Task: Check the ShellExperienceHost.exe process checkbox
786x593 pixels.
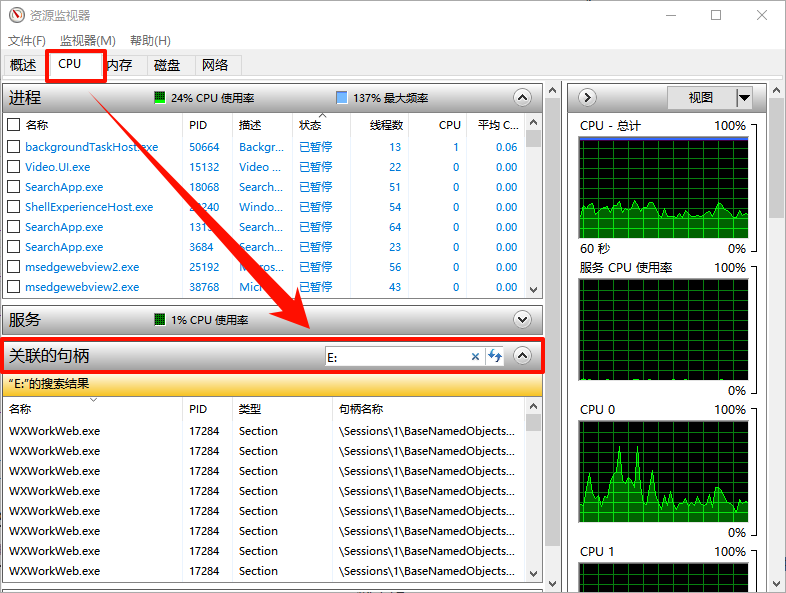Action: tap(14, 207)
